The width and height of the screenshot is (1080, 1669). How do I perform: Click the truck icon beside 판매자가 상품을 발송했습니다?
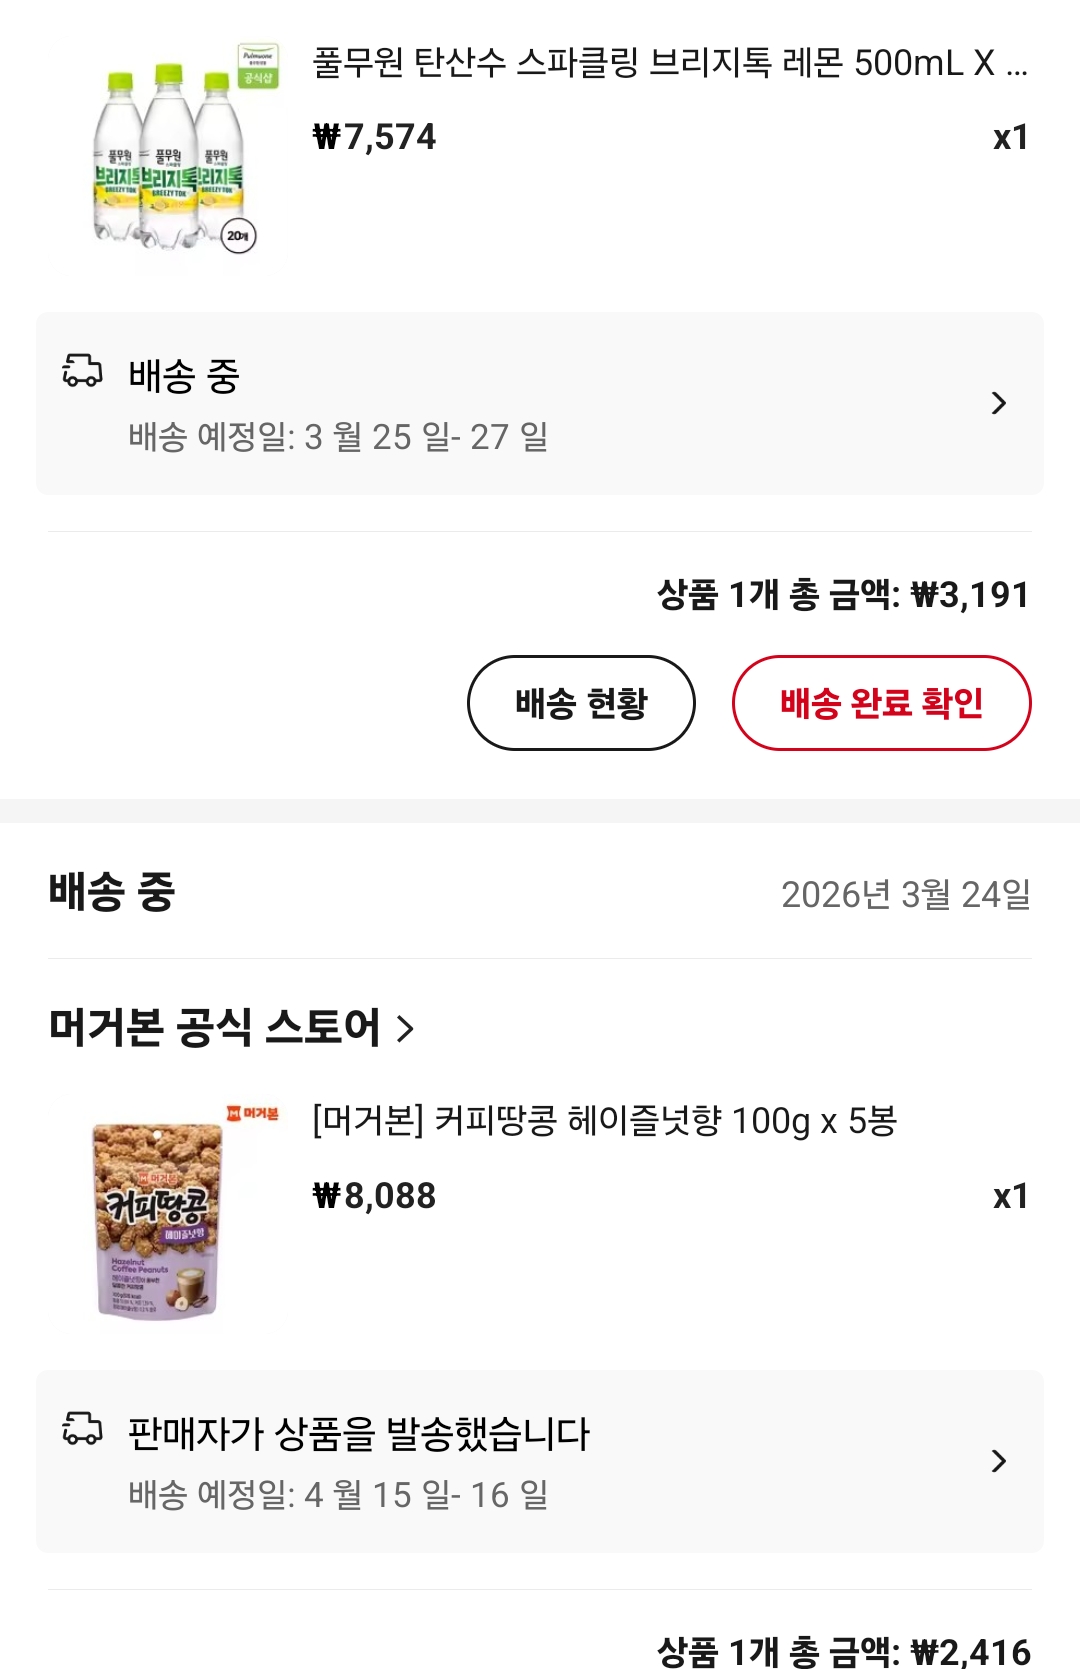click(82, 1429)
